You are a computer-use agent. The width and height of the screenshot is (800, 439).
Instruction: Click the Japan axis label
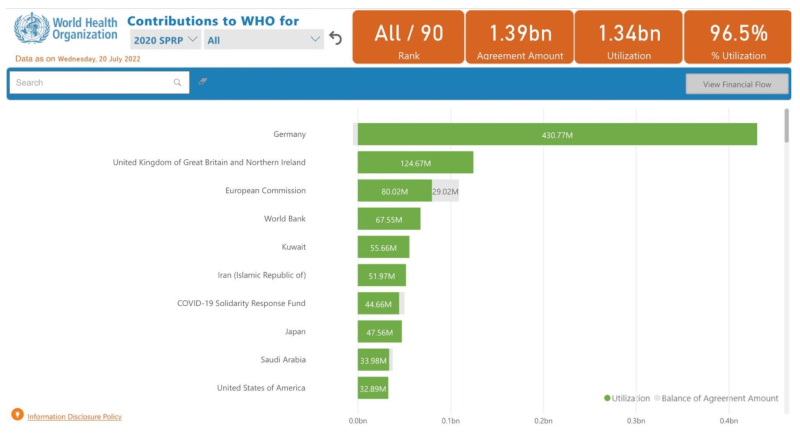pyautogui.click(x=295, y=331)
